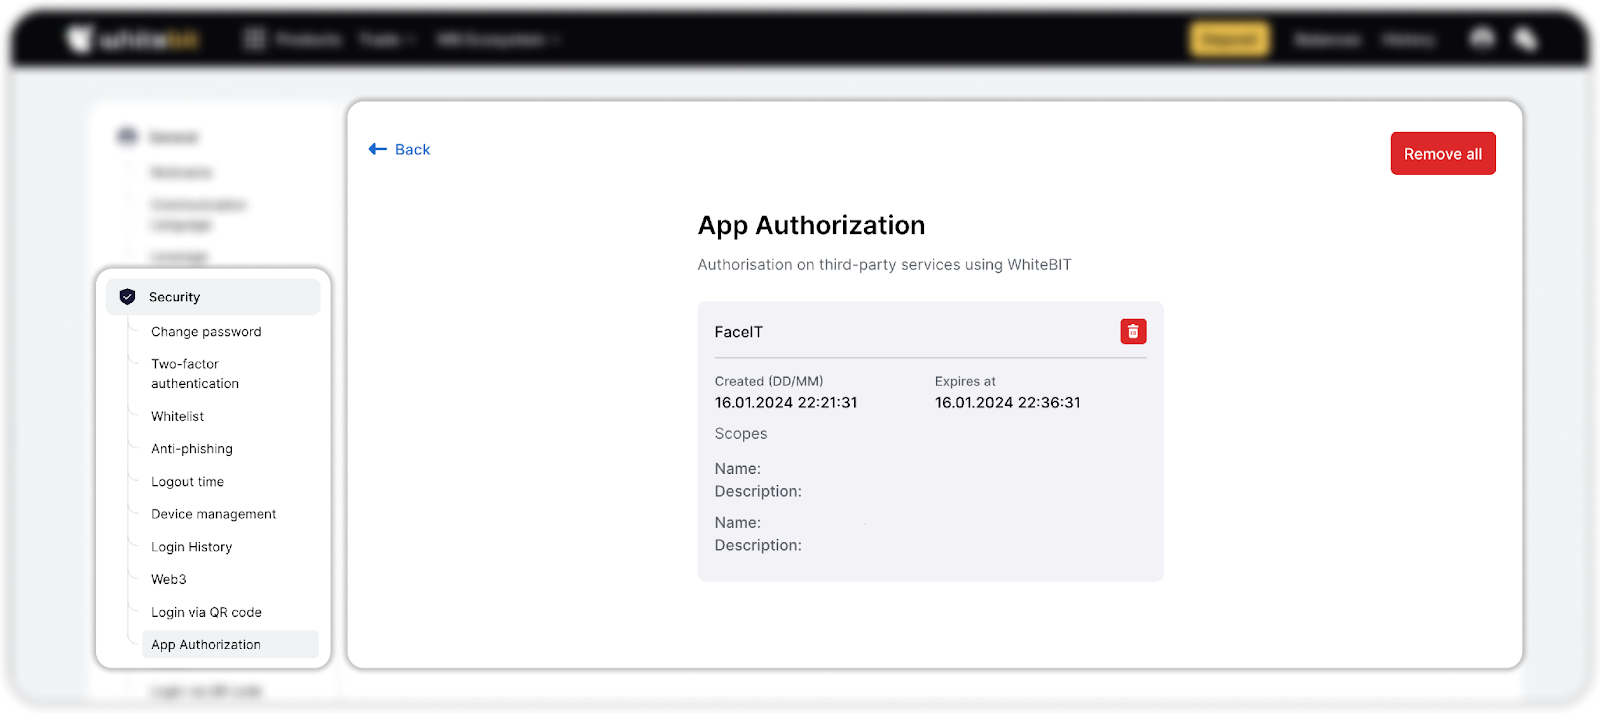Click the Security shield icon
Screen dimensions: 1600x713
tap(127, 297)
